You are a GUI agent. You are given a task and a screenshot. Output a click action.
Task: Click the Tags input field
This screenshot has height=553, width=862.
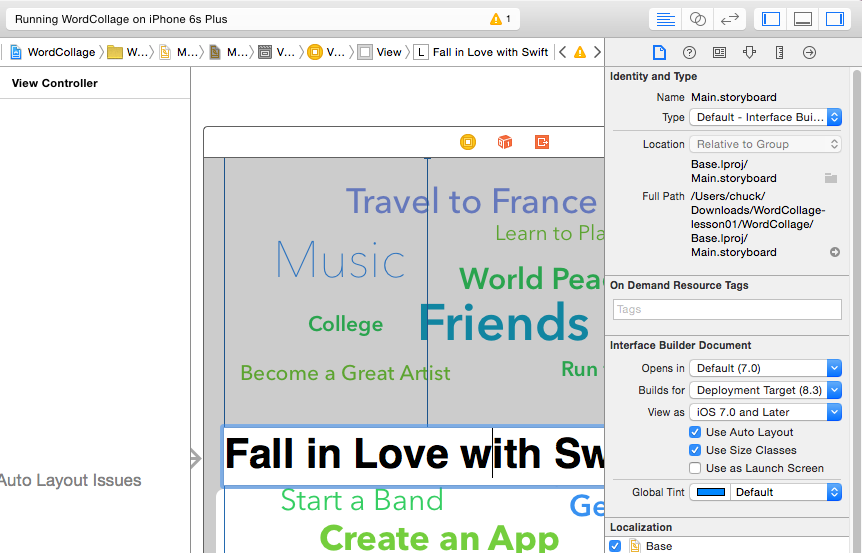tap(727, 309)
